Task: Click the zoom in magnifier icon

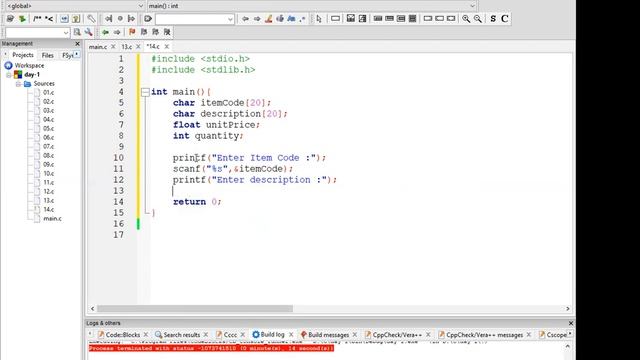Action: click(x=466, y=19)
